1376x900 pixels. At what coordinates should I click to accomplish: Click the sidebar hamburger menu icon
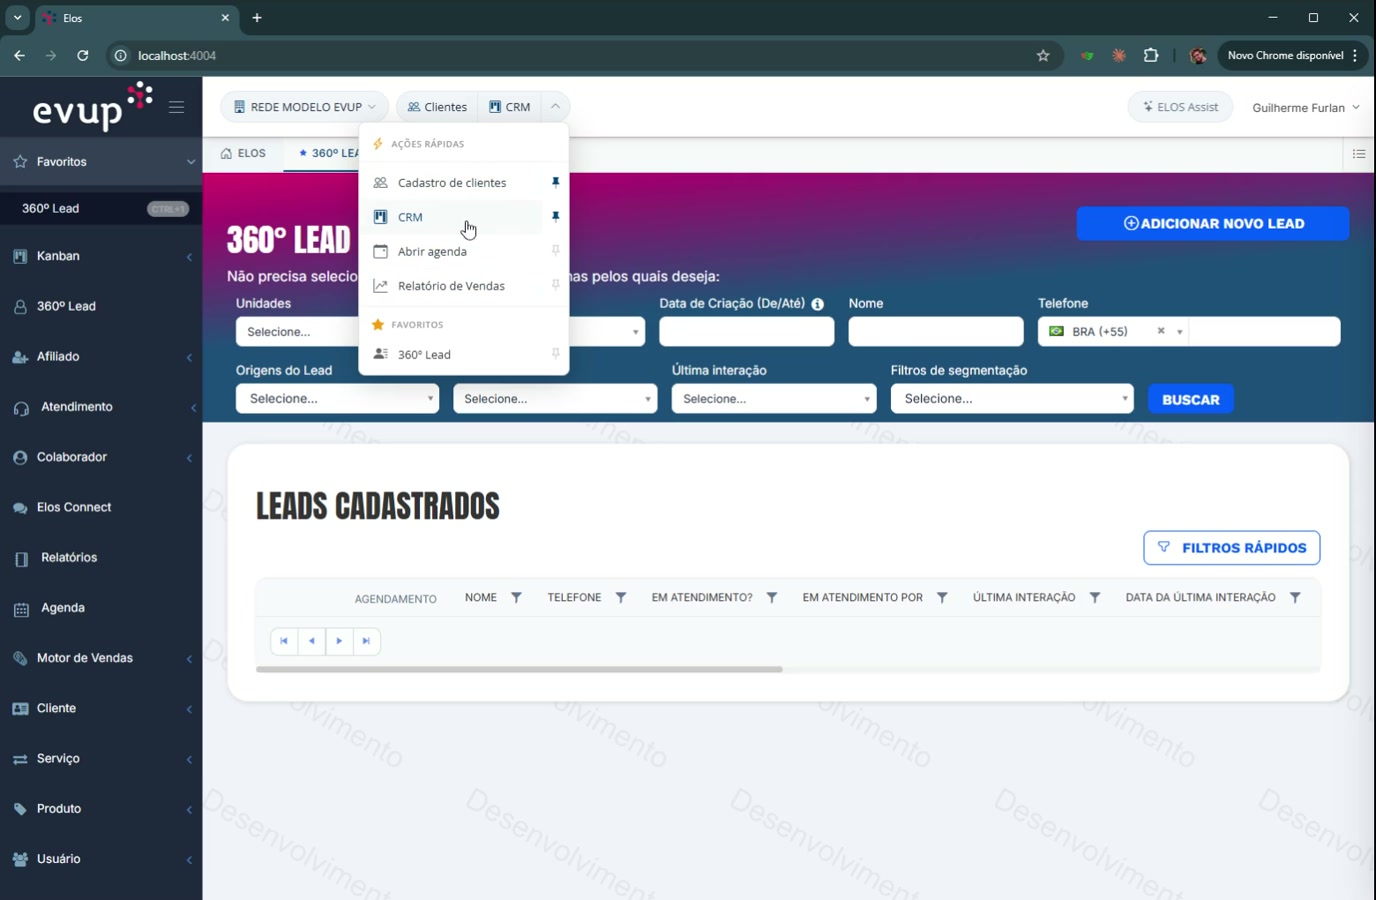pyautogui.click(x=176, y=107)
